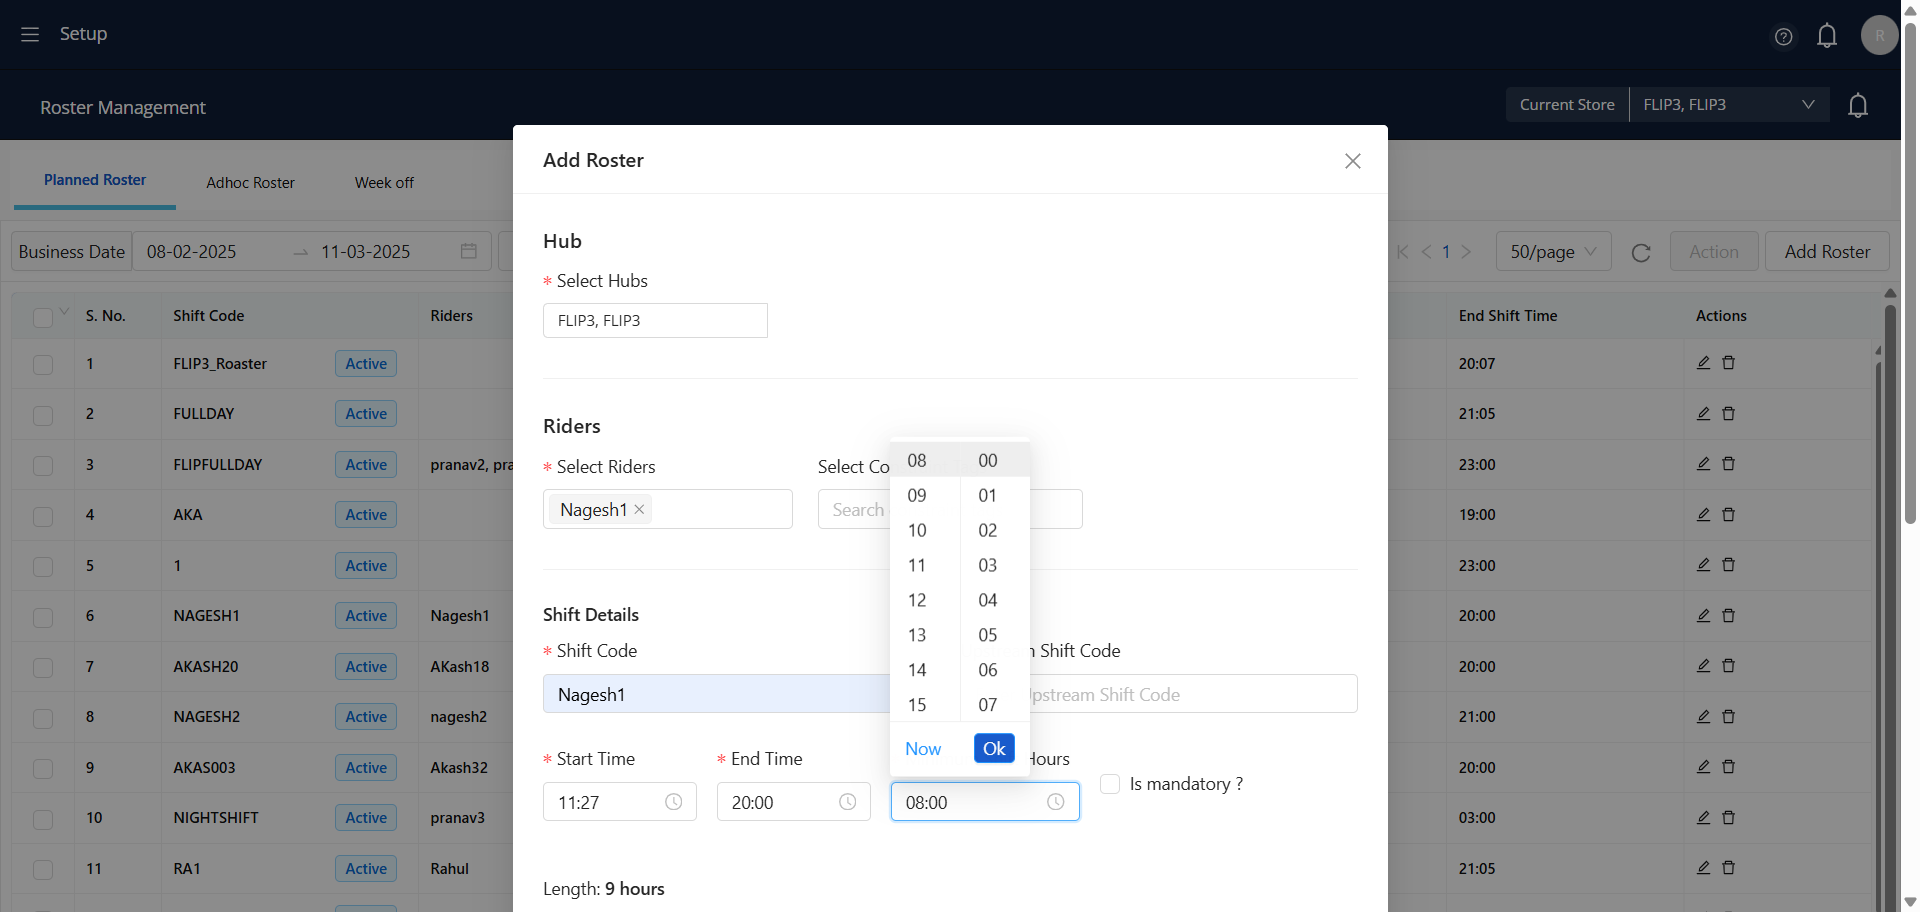The width and height of the screenshot is (1920, 912).
Task: Edit the FLIP3_Roaster row with pencil icon
Action: tap(1703, 363)
